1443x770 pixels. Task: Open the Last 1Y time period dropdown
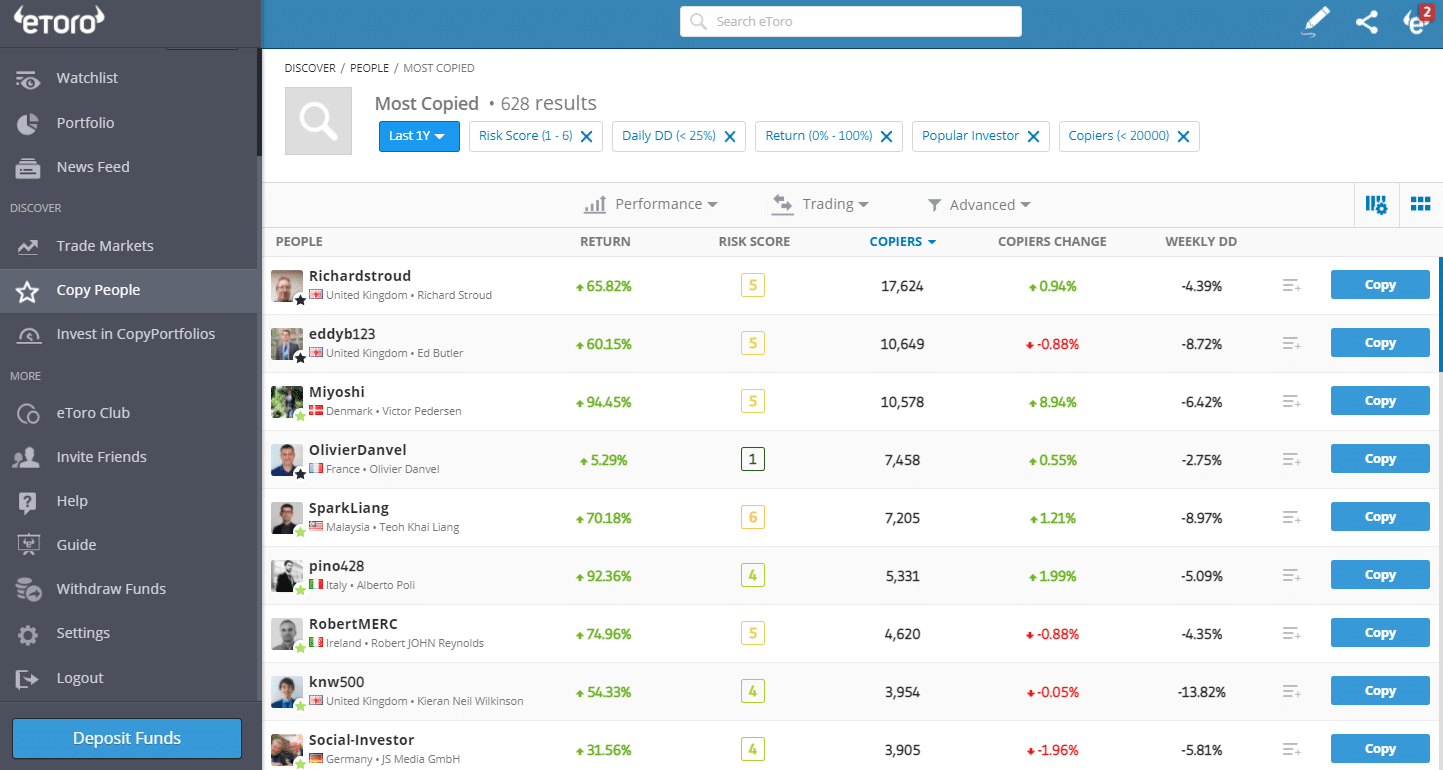[419, 136]
